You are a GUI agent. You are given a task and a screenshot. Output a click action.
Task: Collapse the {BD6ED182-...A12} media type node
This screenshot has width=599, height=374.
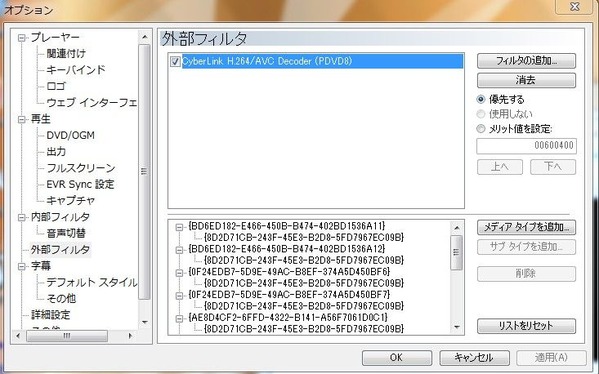pyautogui.click(x=179, y=250)
